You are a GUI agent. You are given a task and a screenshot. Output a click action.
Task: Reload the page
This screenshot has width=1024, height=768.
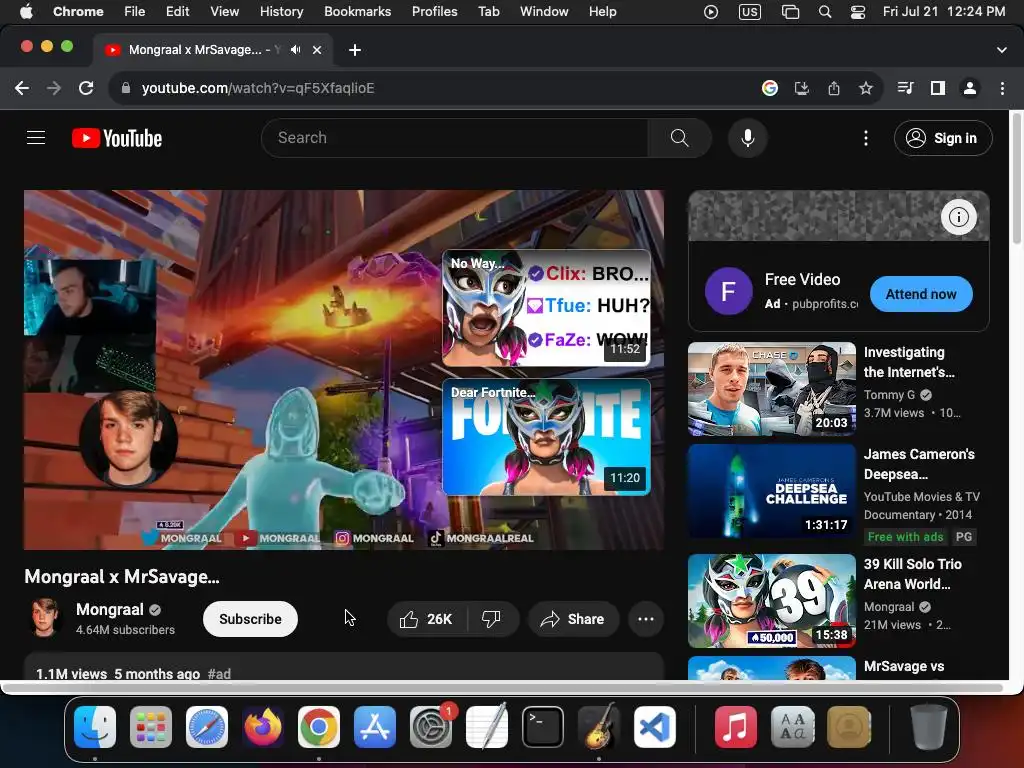[x=86, y=88]
